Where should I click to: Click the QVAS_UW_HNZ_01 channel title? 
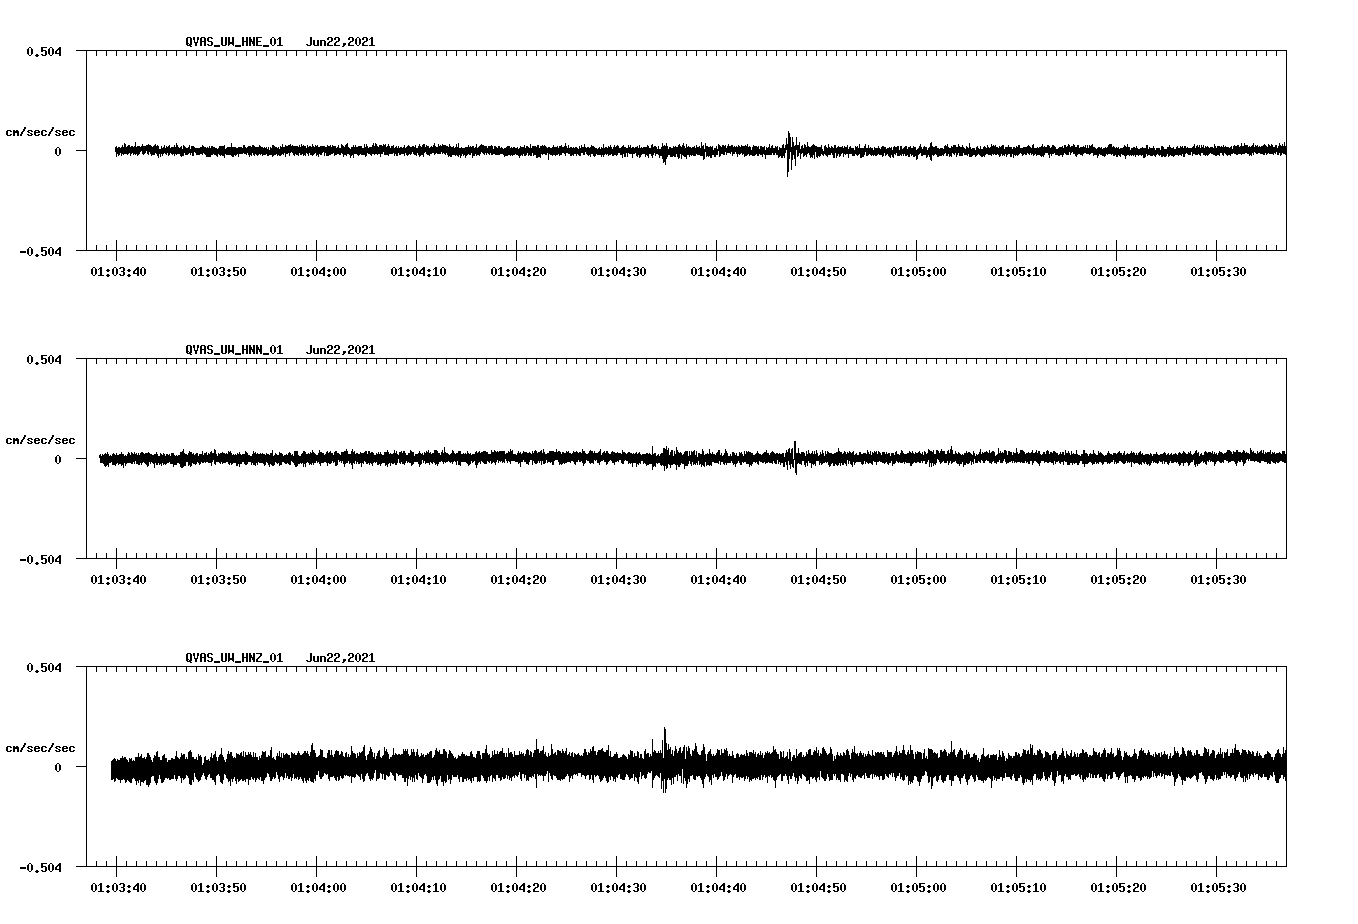tap(234, 658)
